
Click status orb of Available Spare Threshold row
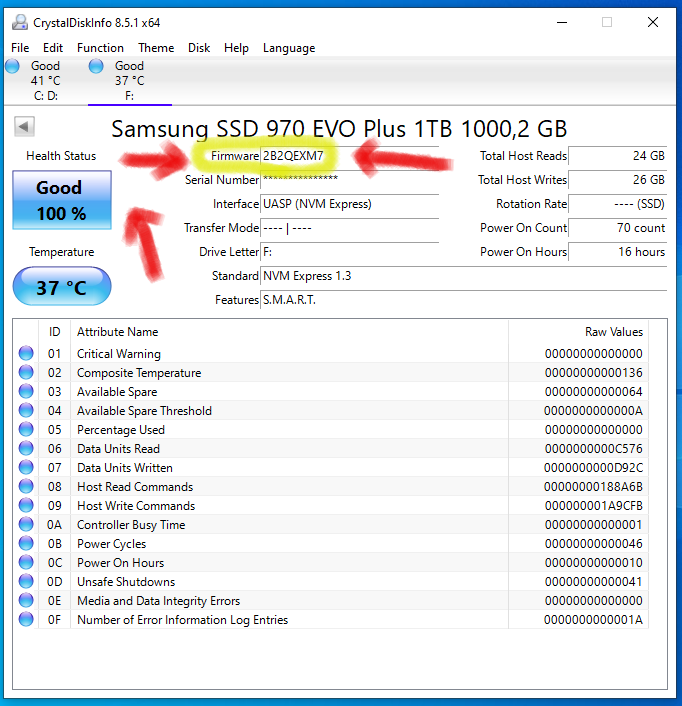coord(26,410)
